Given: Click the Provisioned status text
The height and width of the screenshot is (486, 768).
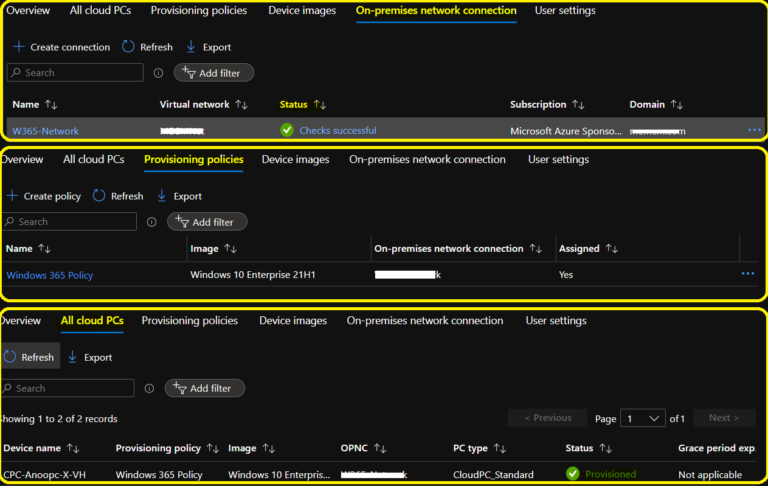Looking at the screenshot, I should point(610,474).
